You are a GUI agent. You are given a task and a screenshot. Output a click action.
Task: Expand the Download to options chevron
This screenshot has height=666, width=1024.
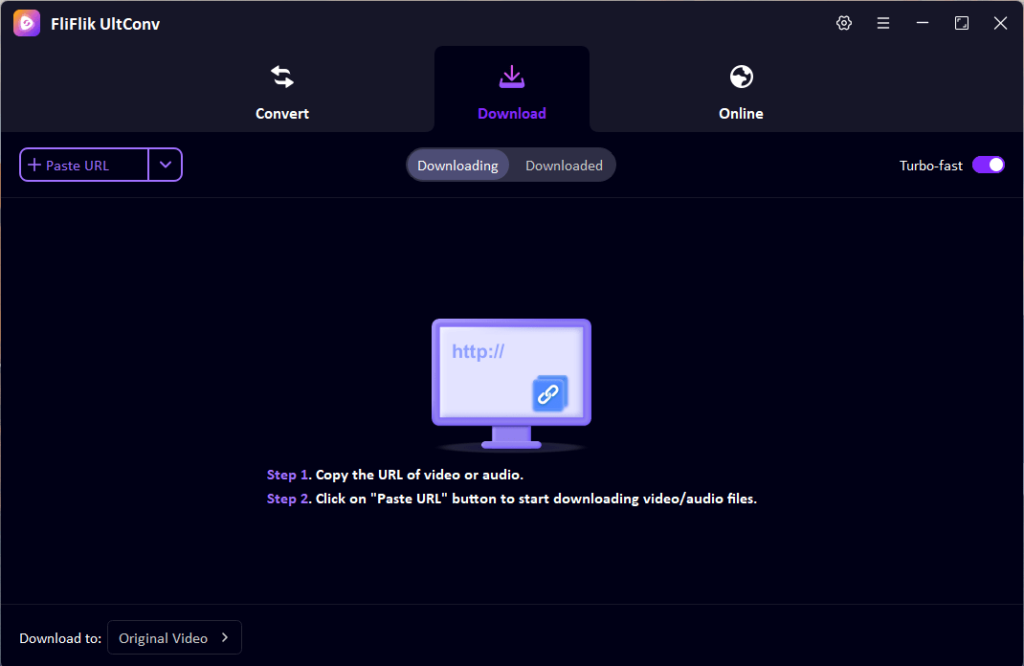click(x=225, y=637)
